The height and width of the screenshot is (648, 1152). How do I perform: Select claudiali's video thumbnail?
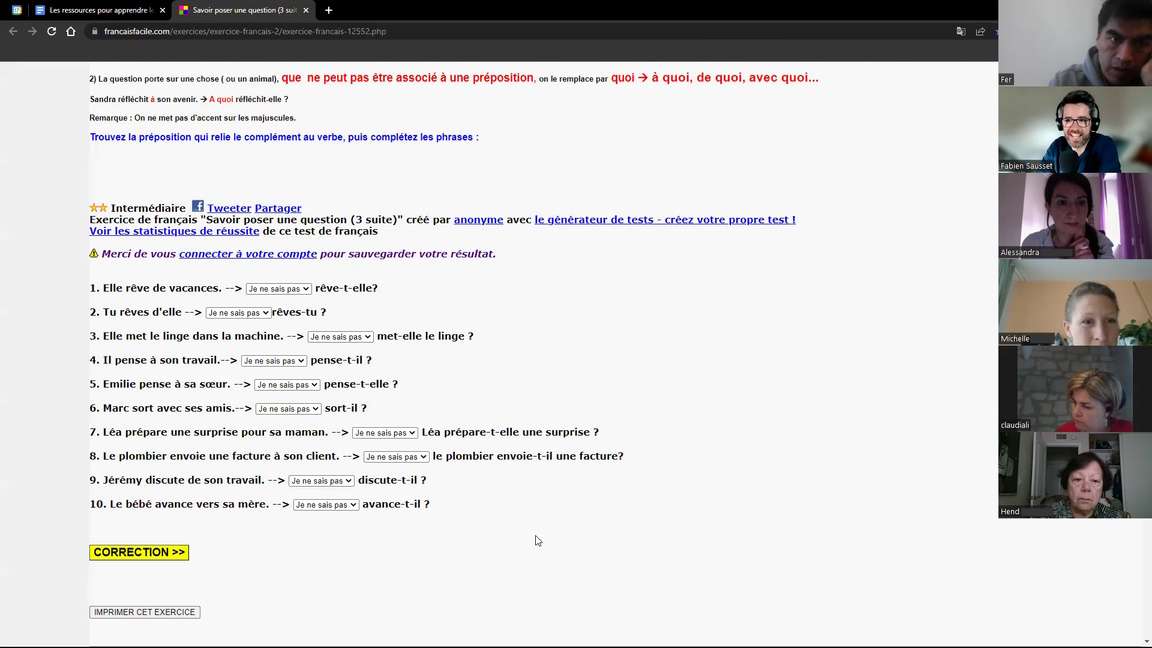(1075, 389)
